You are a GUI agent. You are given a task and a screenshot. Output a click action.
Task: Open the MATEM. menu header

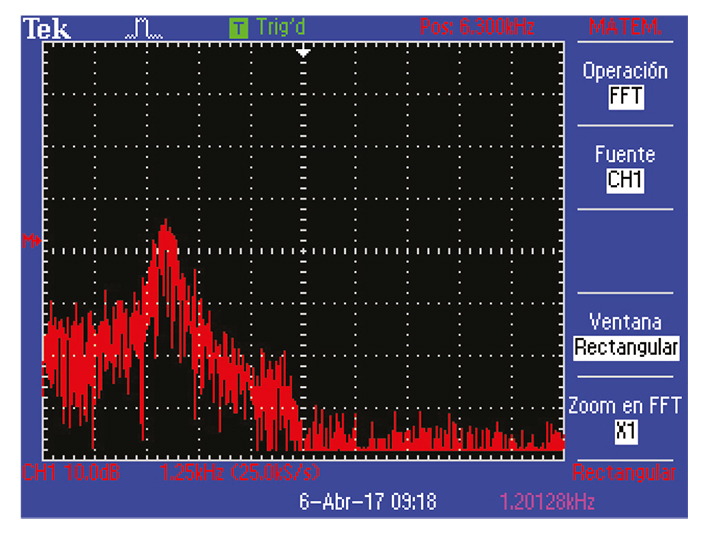tap(625, 28)
